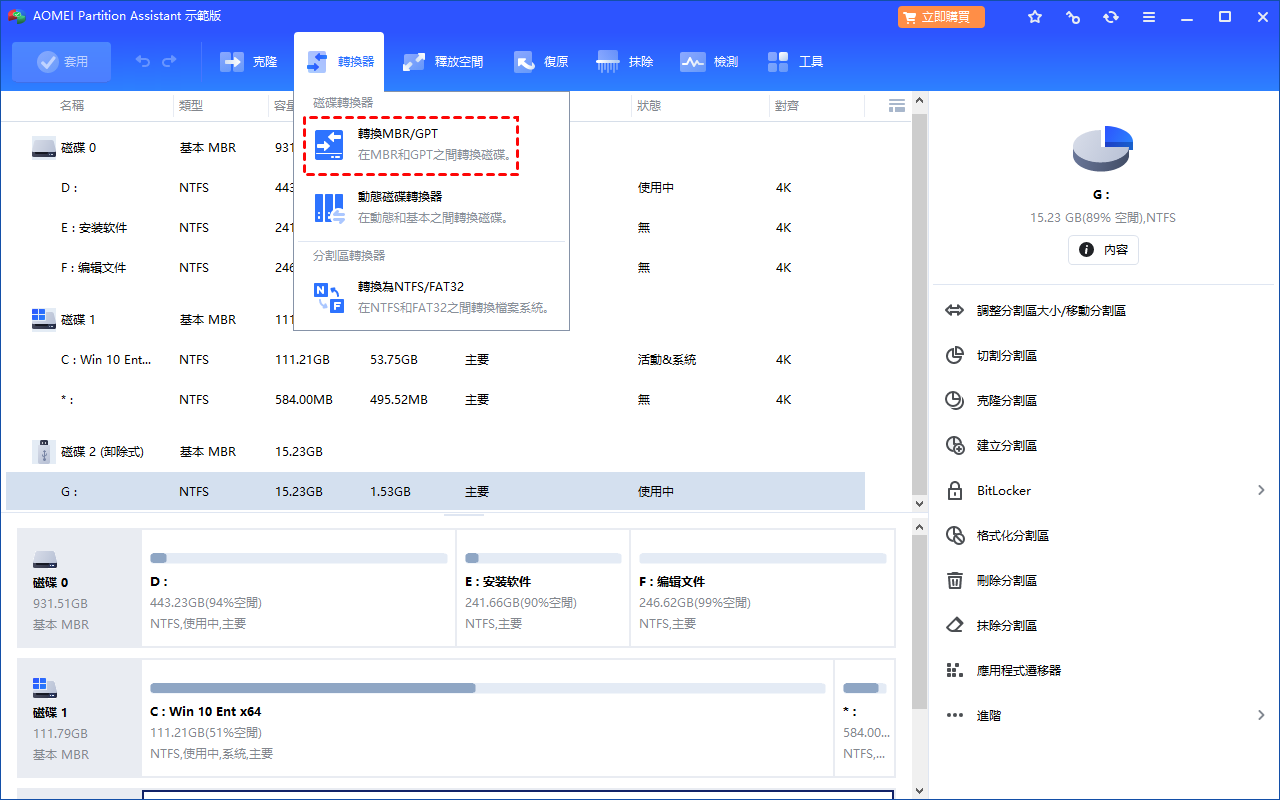
Task: Open the 檢測 test tool
Action: click(709, 62)
